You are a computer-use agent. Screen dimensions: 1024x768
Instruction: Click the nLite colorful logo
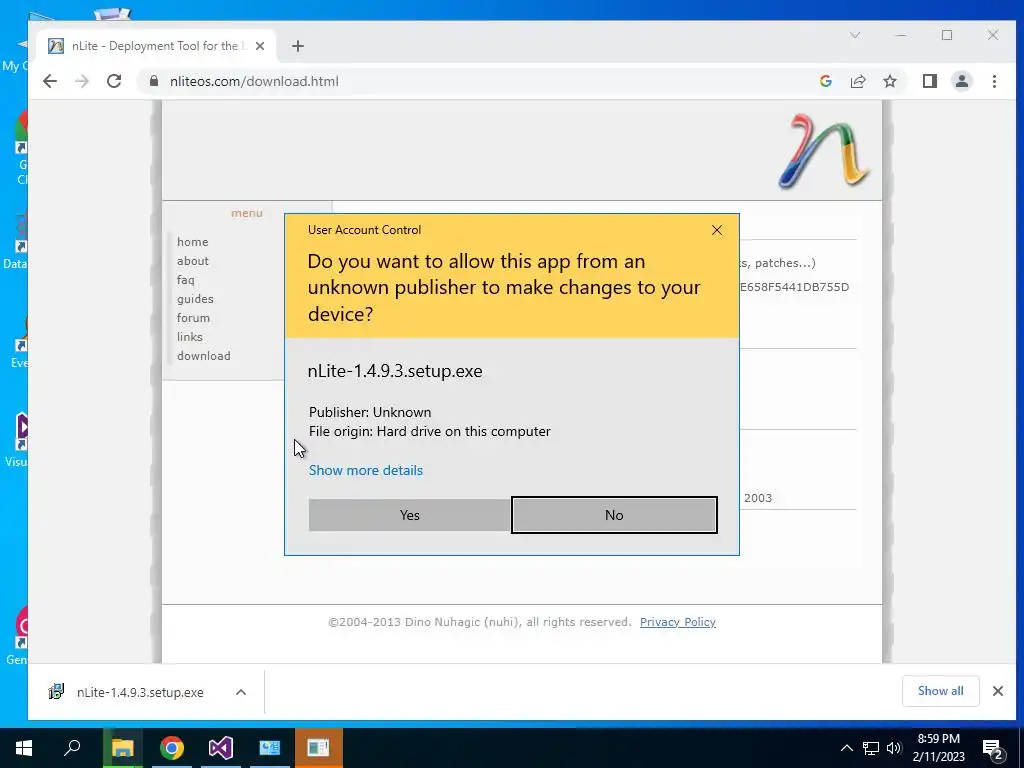pos(823,152)
